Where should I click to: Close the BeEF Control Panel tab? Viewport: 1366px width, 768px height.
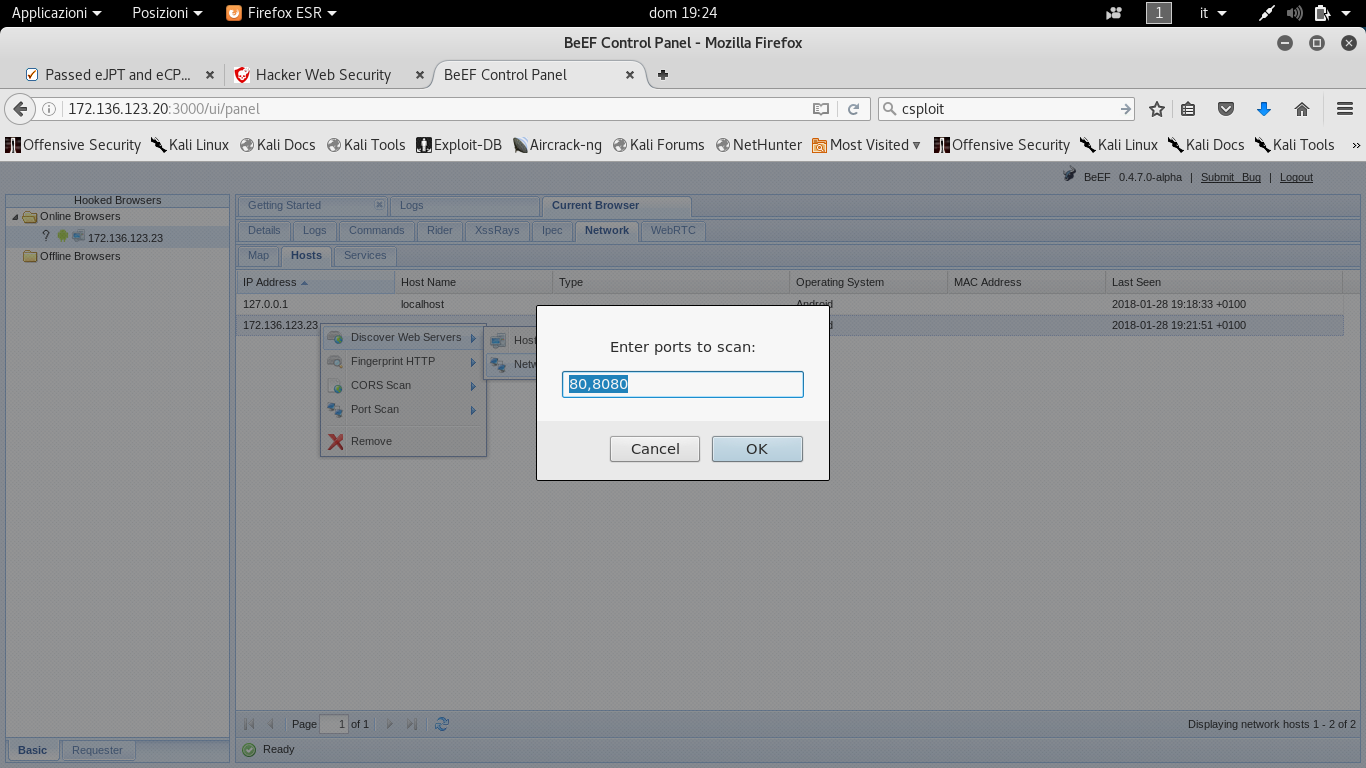(x=630, y=75)
